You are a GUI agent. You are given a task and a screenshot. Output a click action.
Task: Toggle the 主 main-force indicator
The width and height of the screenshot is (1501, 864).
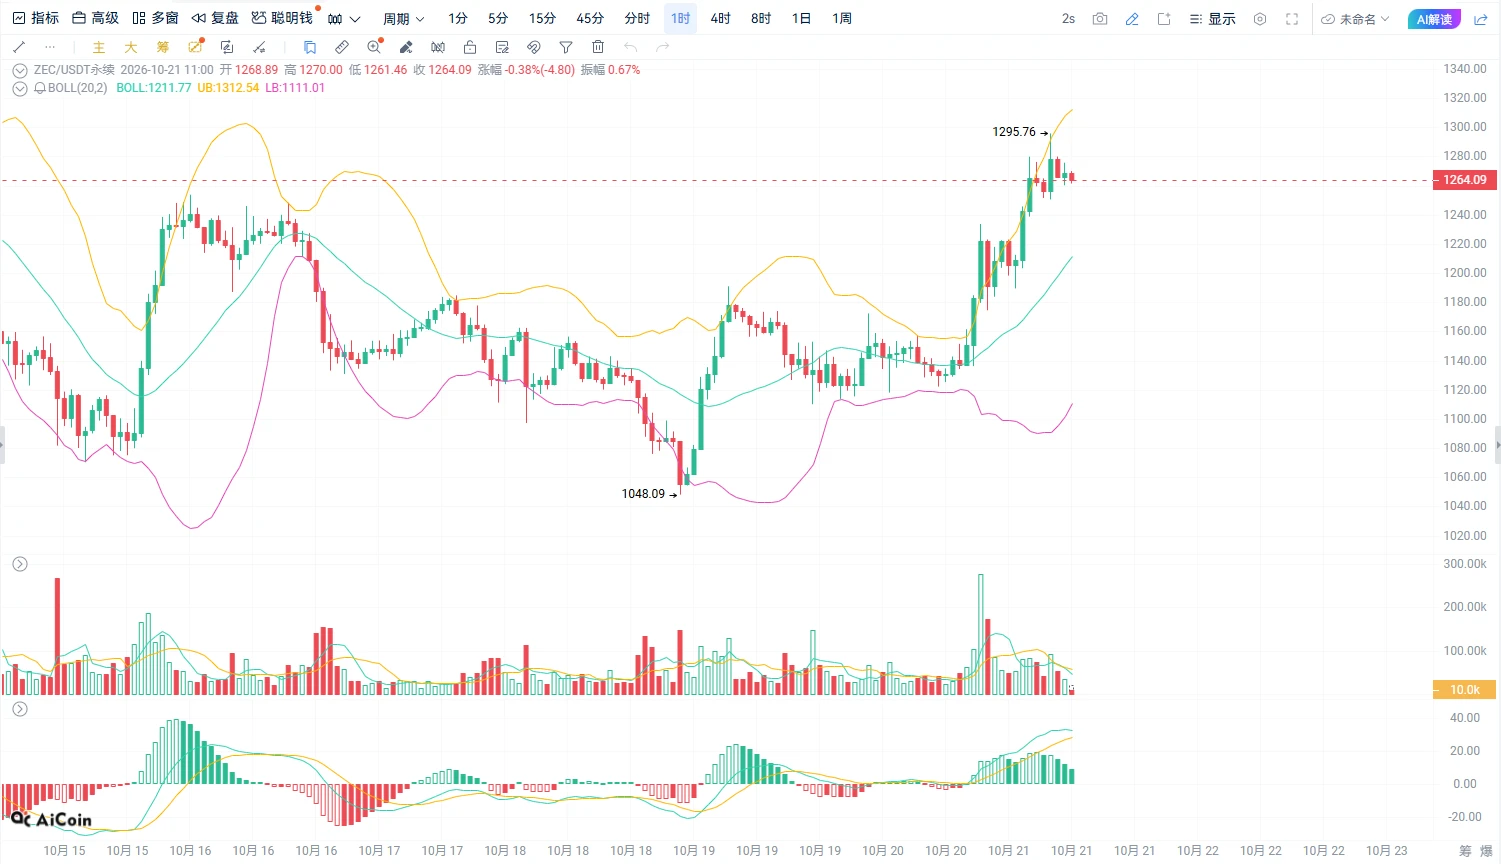[x=98, y=47]
